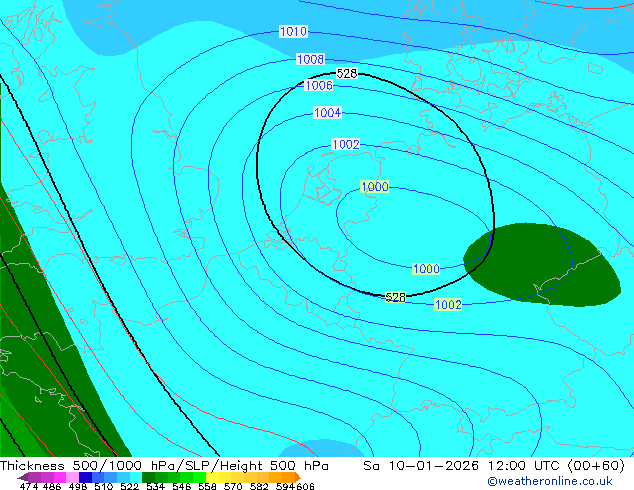This screenshot has width=634, height=490.
Task: Click the legend scale value 594
Action: coord(285,486)
